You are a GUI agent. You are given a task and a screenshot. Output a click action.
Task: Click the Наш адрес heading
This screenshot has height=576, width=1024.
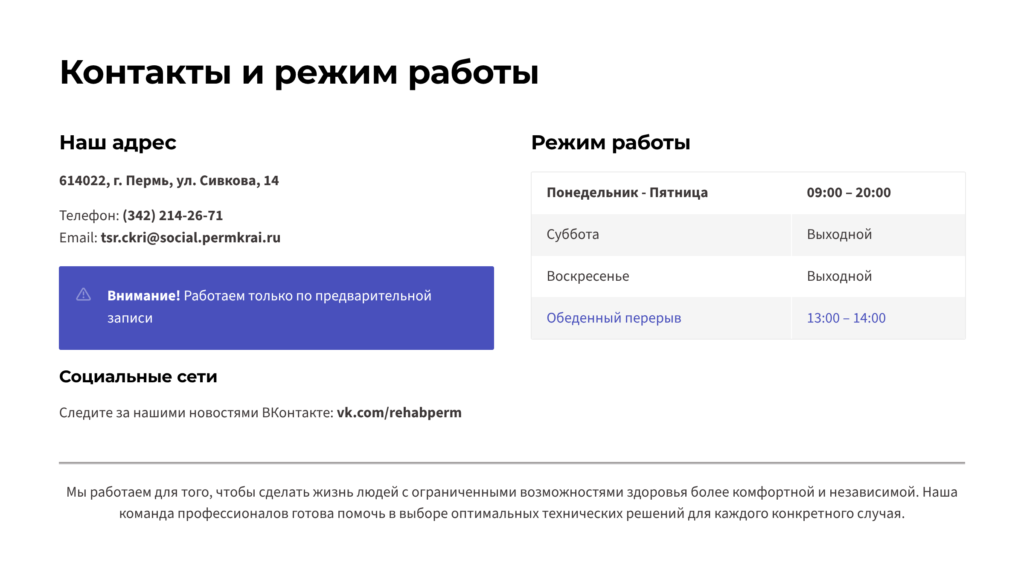pos(118,143)
